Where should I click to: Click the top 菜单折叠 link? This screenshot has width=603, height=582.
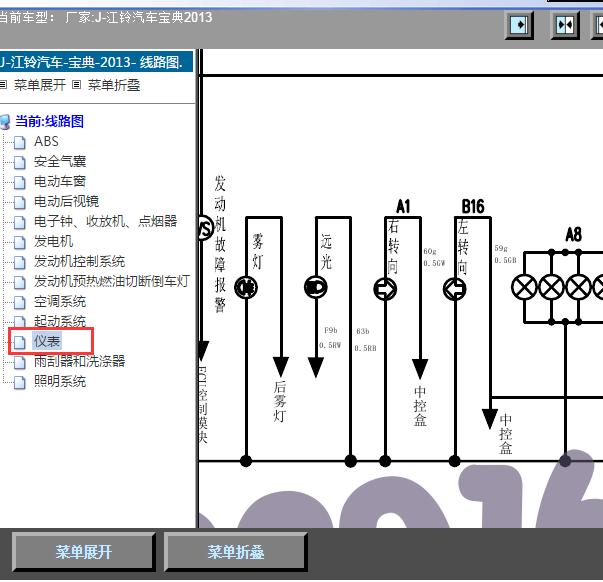[114, 85]
